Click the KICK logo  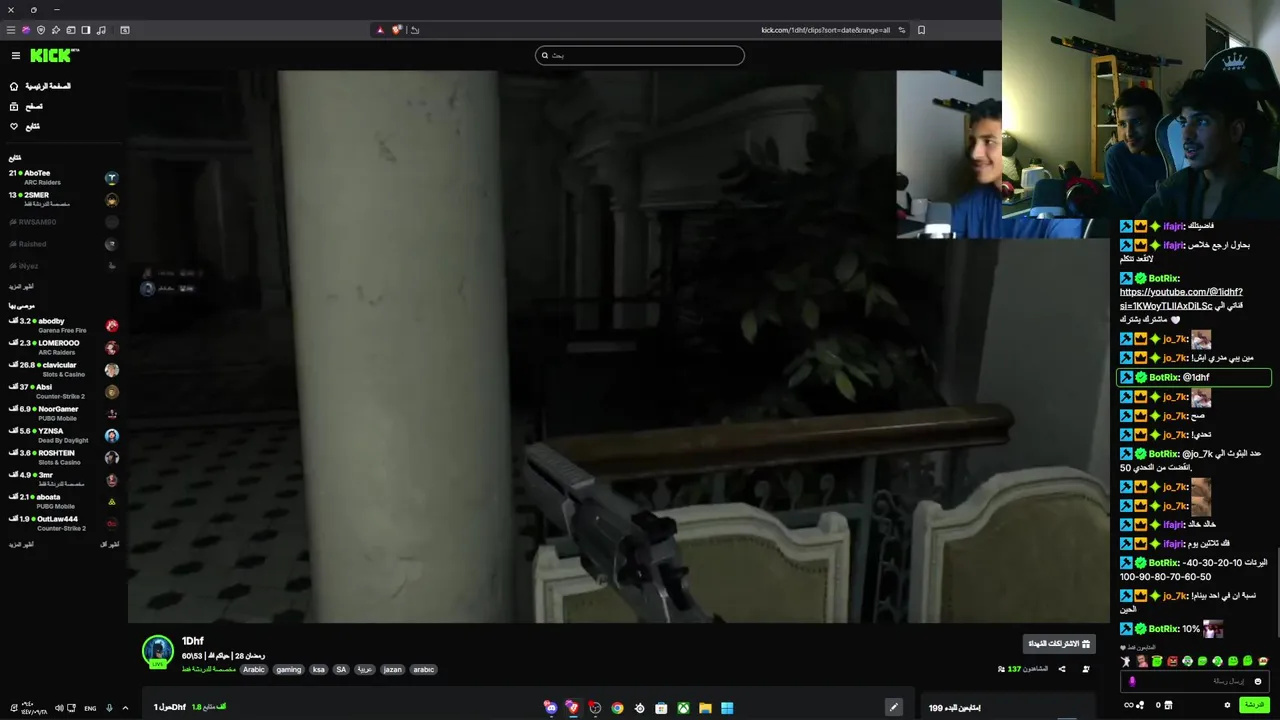54,56
